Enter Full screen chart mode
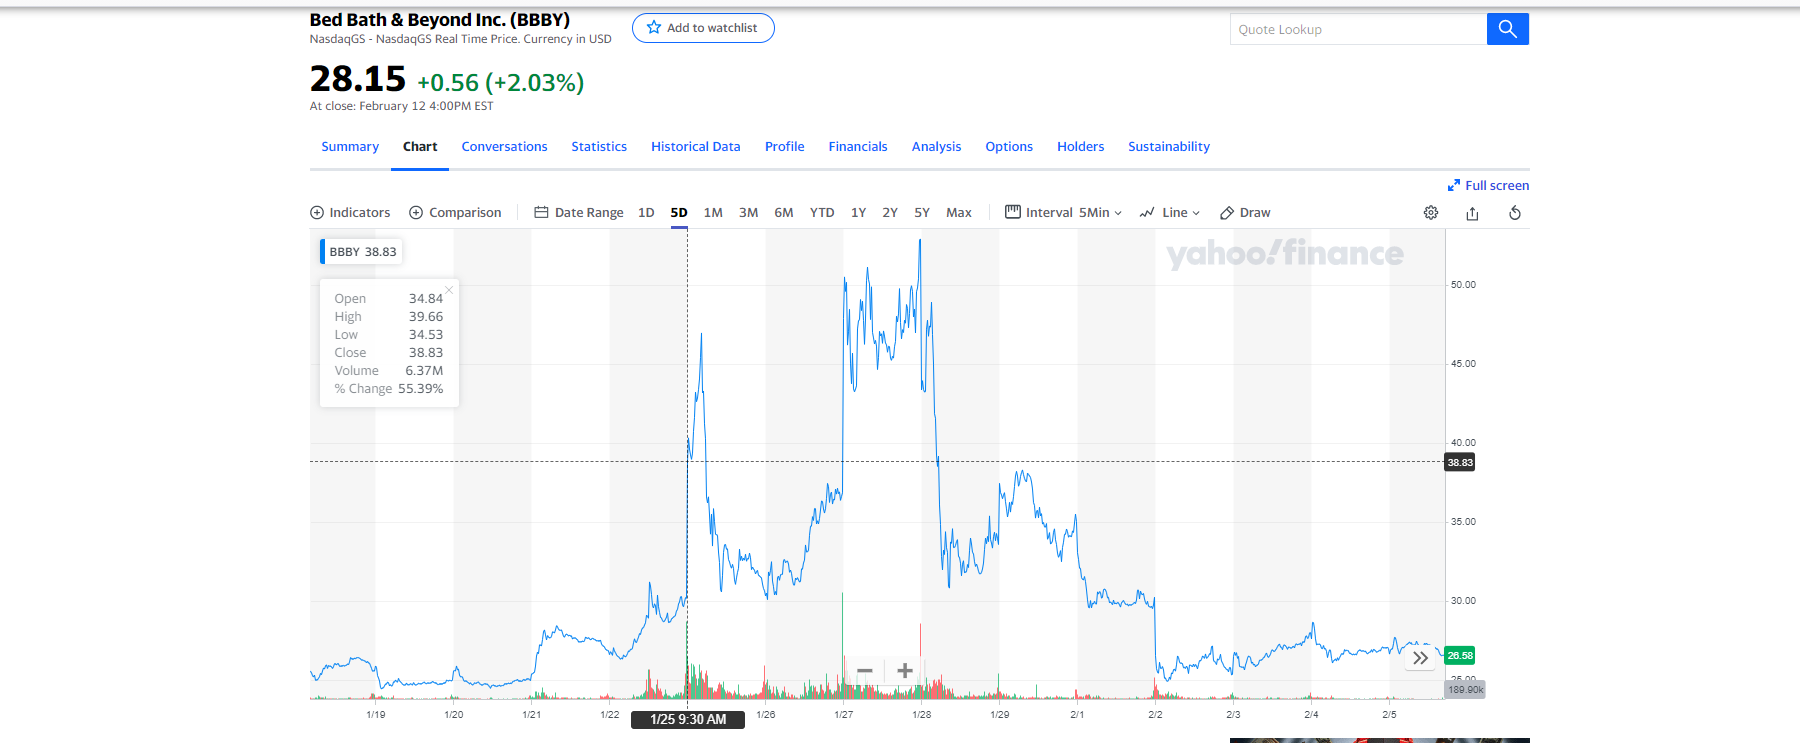This screenshot has height=743, width=1800. click(x=1488, y=186)
